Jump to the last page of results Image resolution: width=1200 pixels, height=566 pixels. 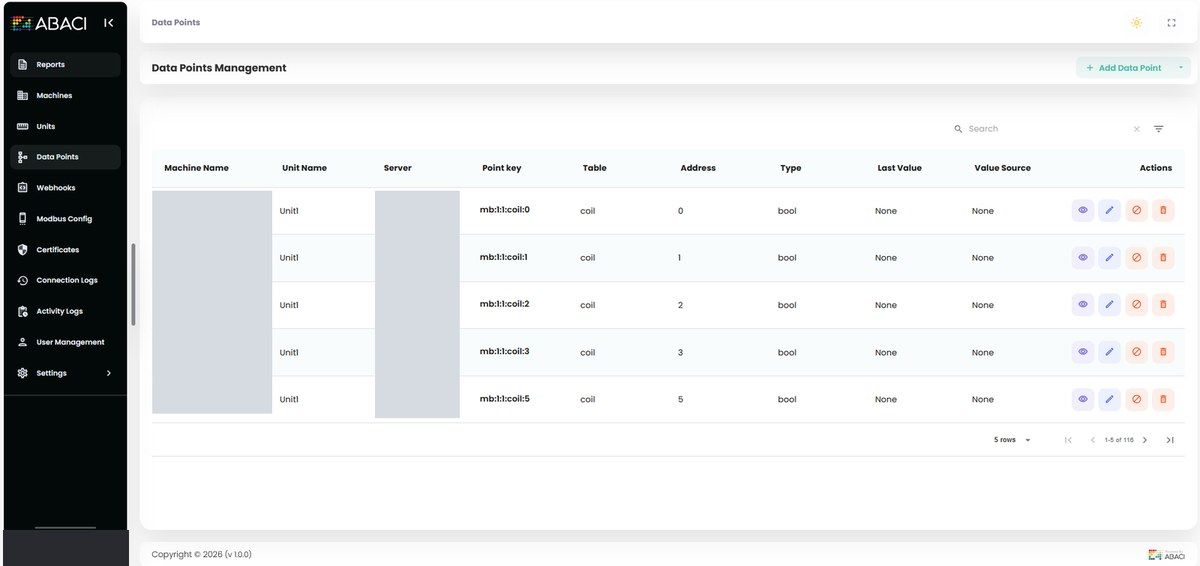coord(1170,440)
